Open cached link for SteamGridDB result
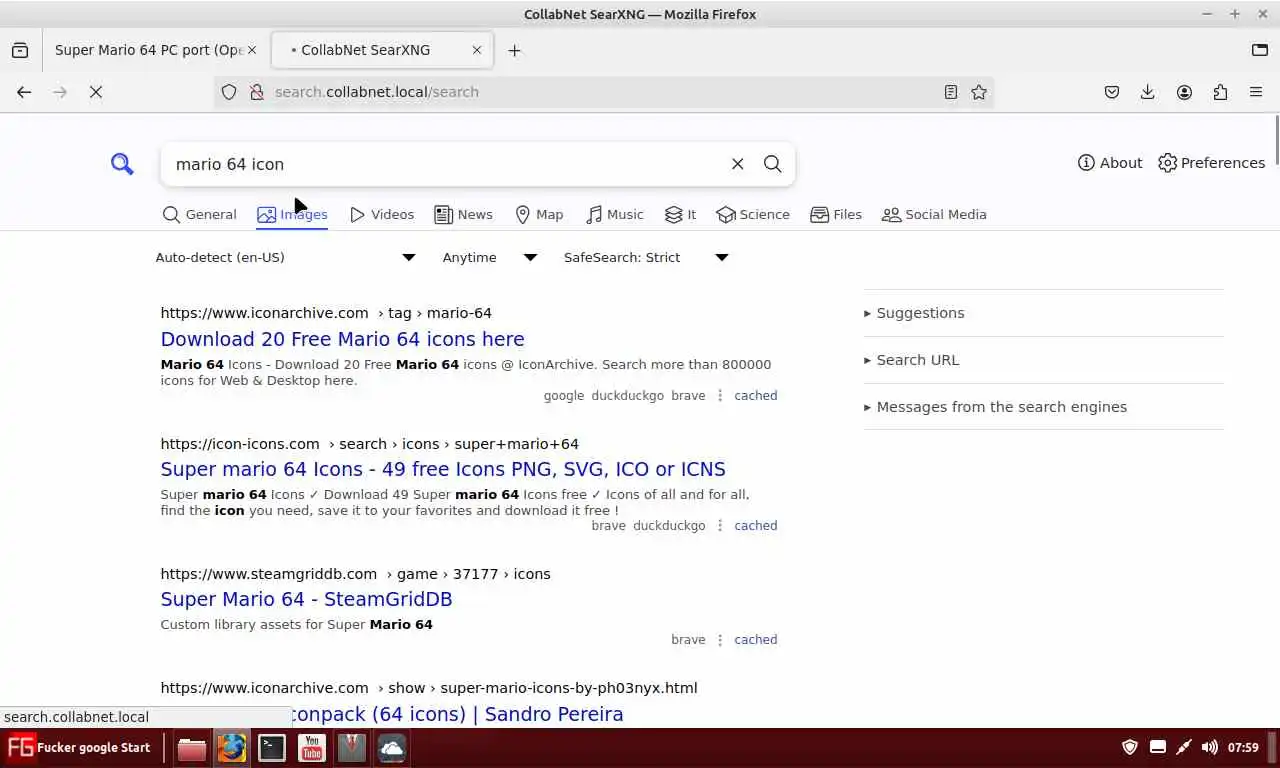 click(755, 639)
